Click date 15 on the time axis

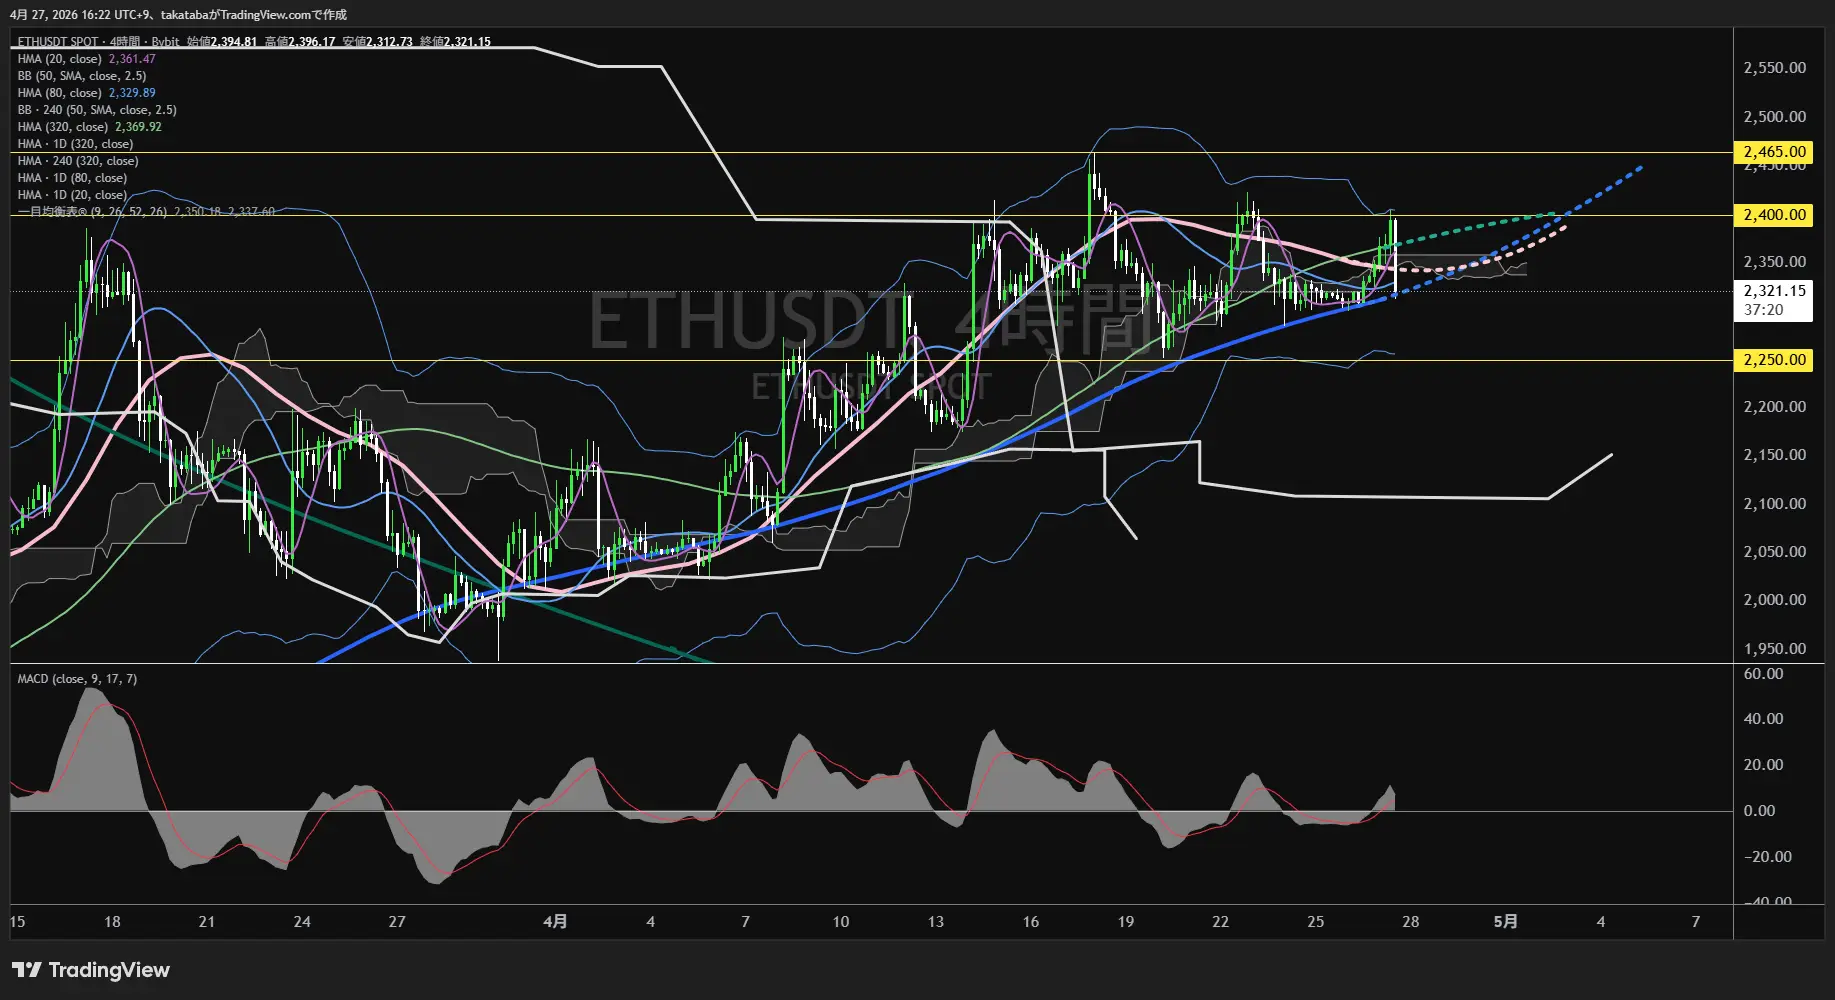pos(18,922)
